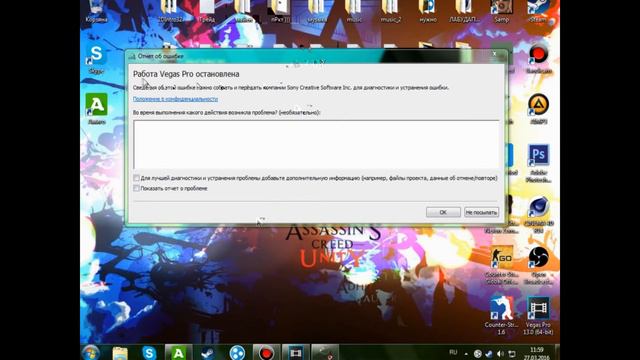640x360 pixels.
Task: Click the 'Не посылать' button
Action: (482, 212)
